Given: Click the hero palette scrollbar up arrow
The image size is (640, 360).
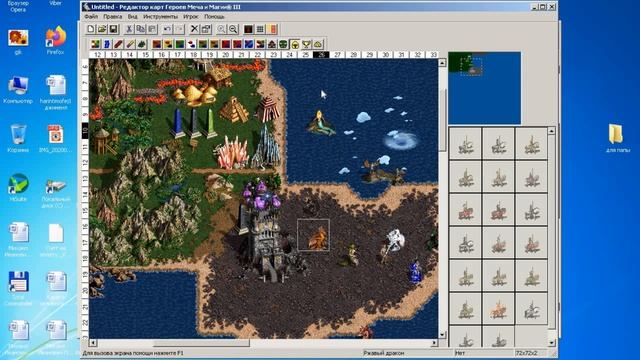Looking at the screenshot, I should coord(551,131).
